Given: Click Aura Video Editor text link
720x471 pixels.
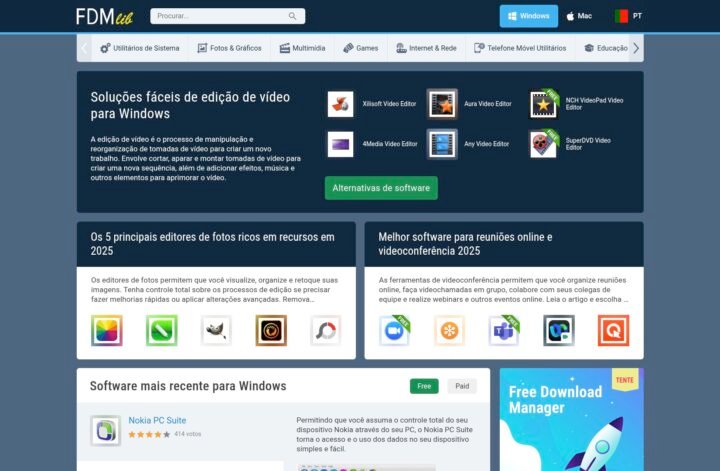Looking at the screenshot, I should coord(488,104).
